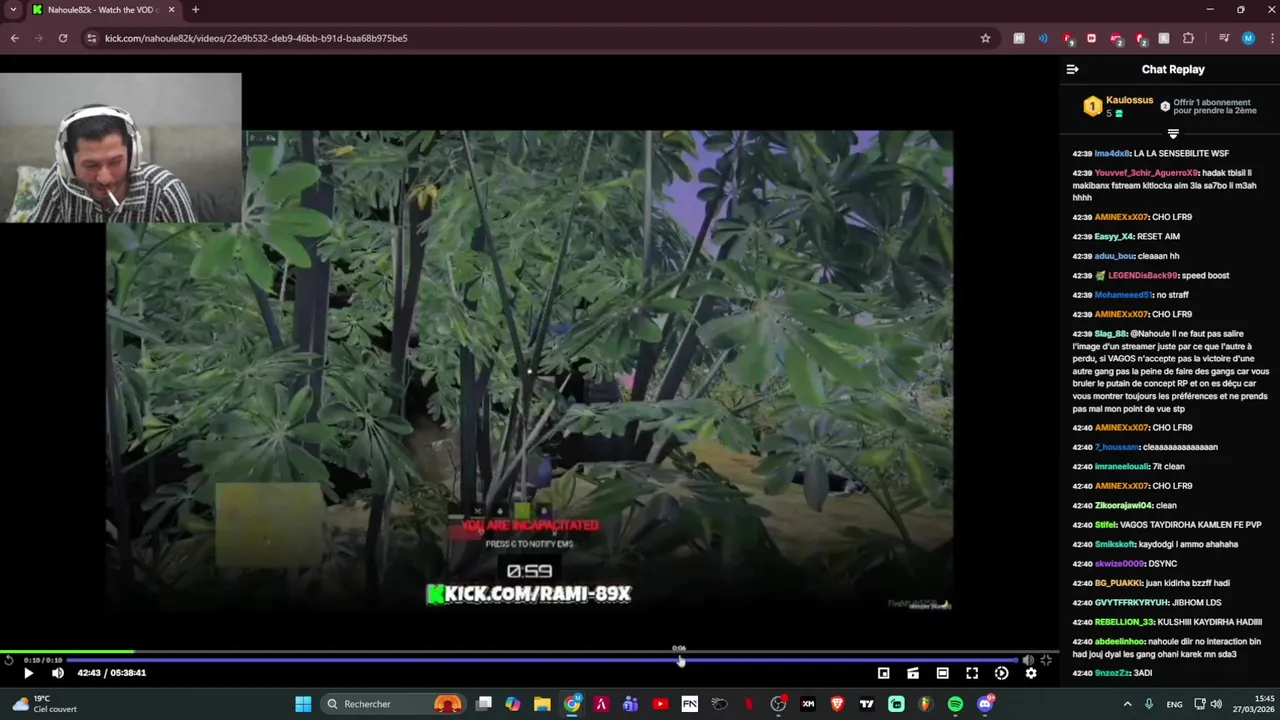Screen dimensions: 1280x720
Task: Open user skwize0009 in chat
Action: (1119, 564)
